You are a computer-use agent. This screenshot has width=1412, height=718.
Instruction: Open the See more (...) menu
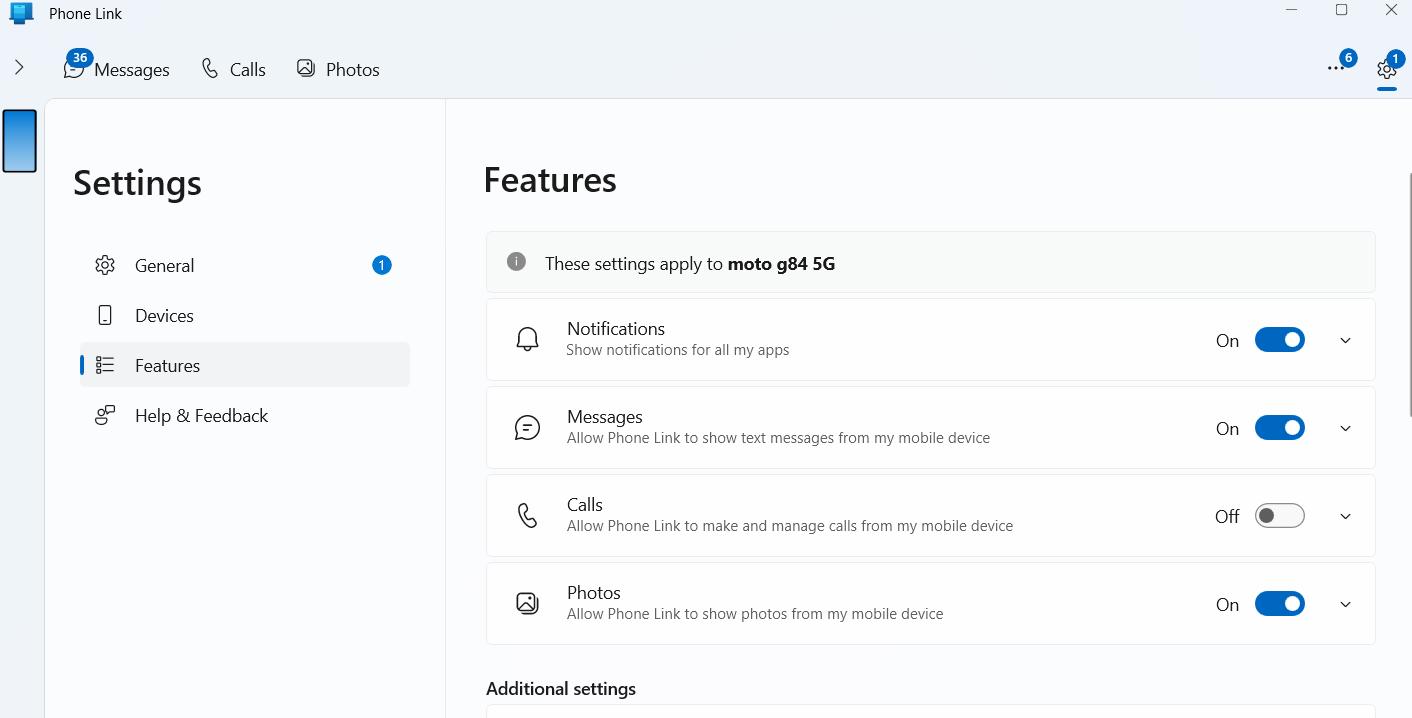coord(1336,68)
